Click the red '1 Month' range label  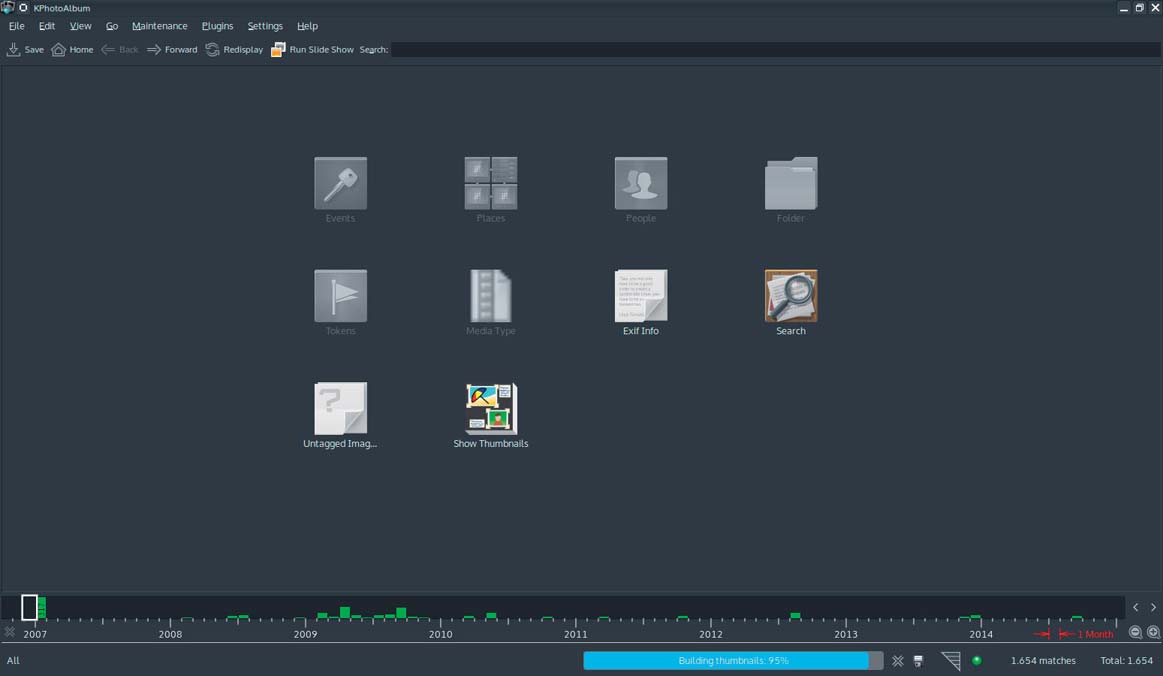click(1095, 634)
